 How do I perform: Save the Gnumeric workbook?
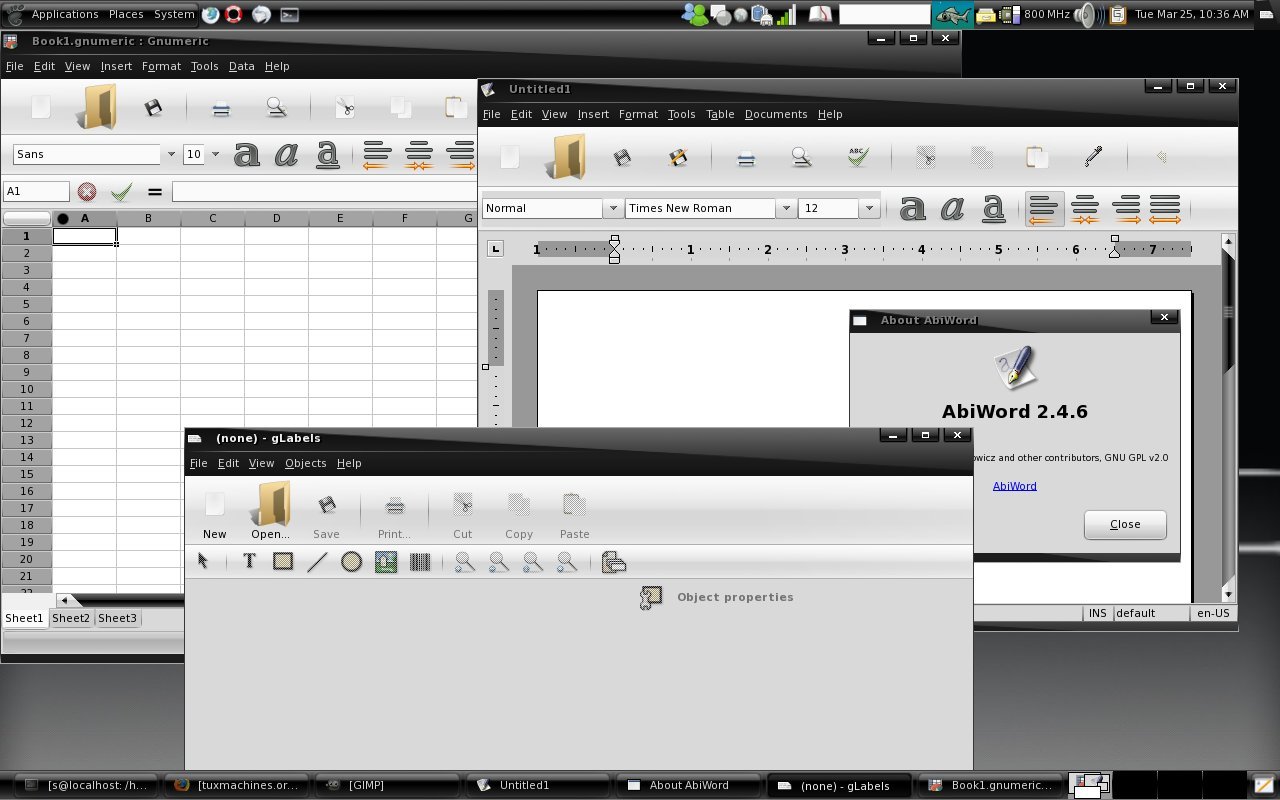[153, 107]
